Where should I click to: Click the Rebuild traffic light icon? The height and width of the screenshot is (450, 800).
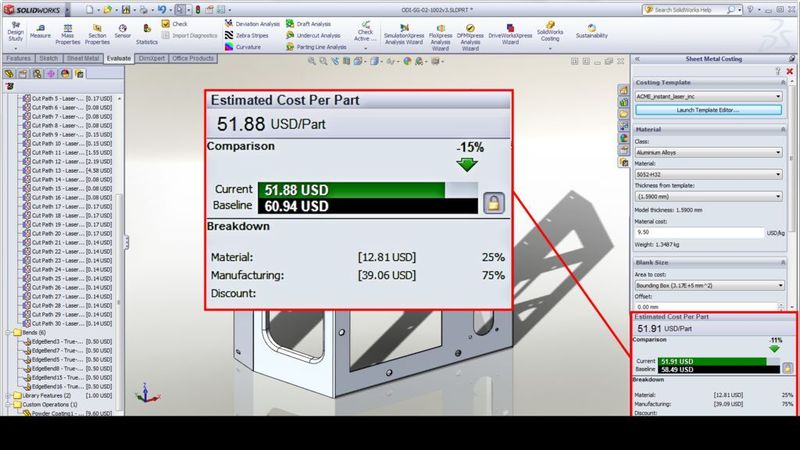tap(198, 10)
